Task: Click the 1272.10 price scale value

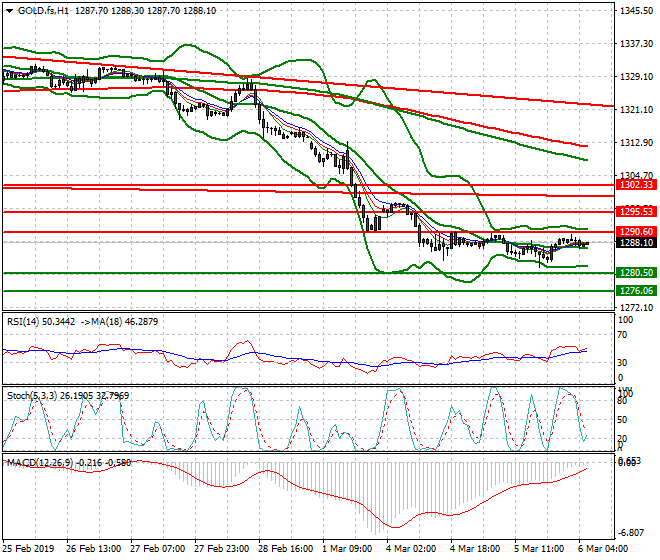Action: (x=636, y=308)
